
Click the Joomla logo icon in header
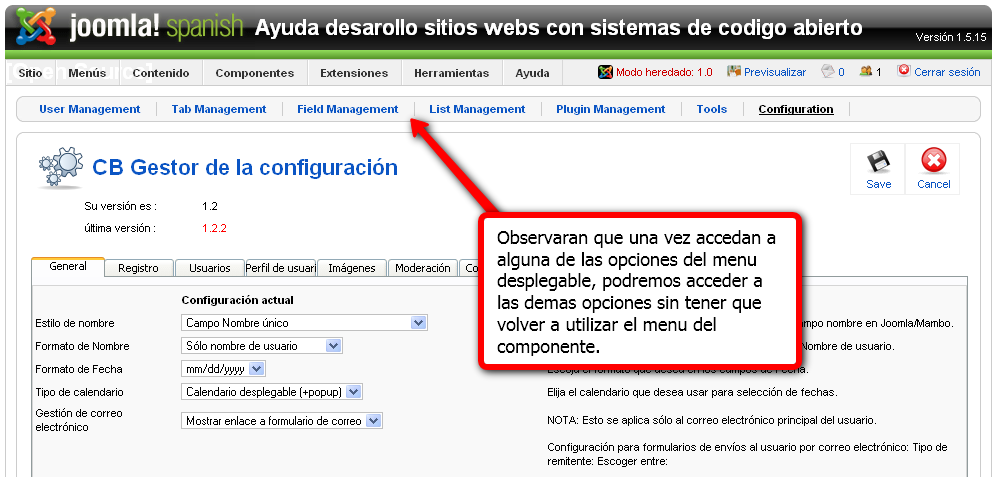pos(37,26)
